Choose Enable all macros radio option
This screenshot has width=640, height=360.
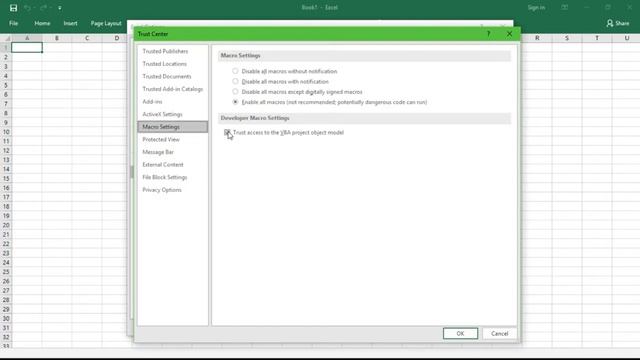[235, 102]
